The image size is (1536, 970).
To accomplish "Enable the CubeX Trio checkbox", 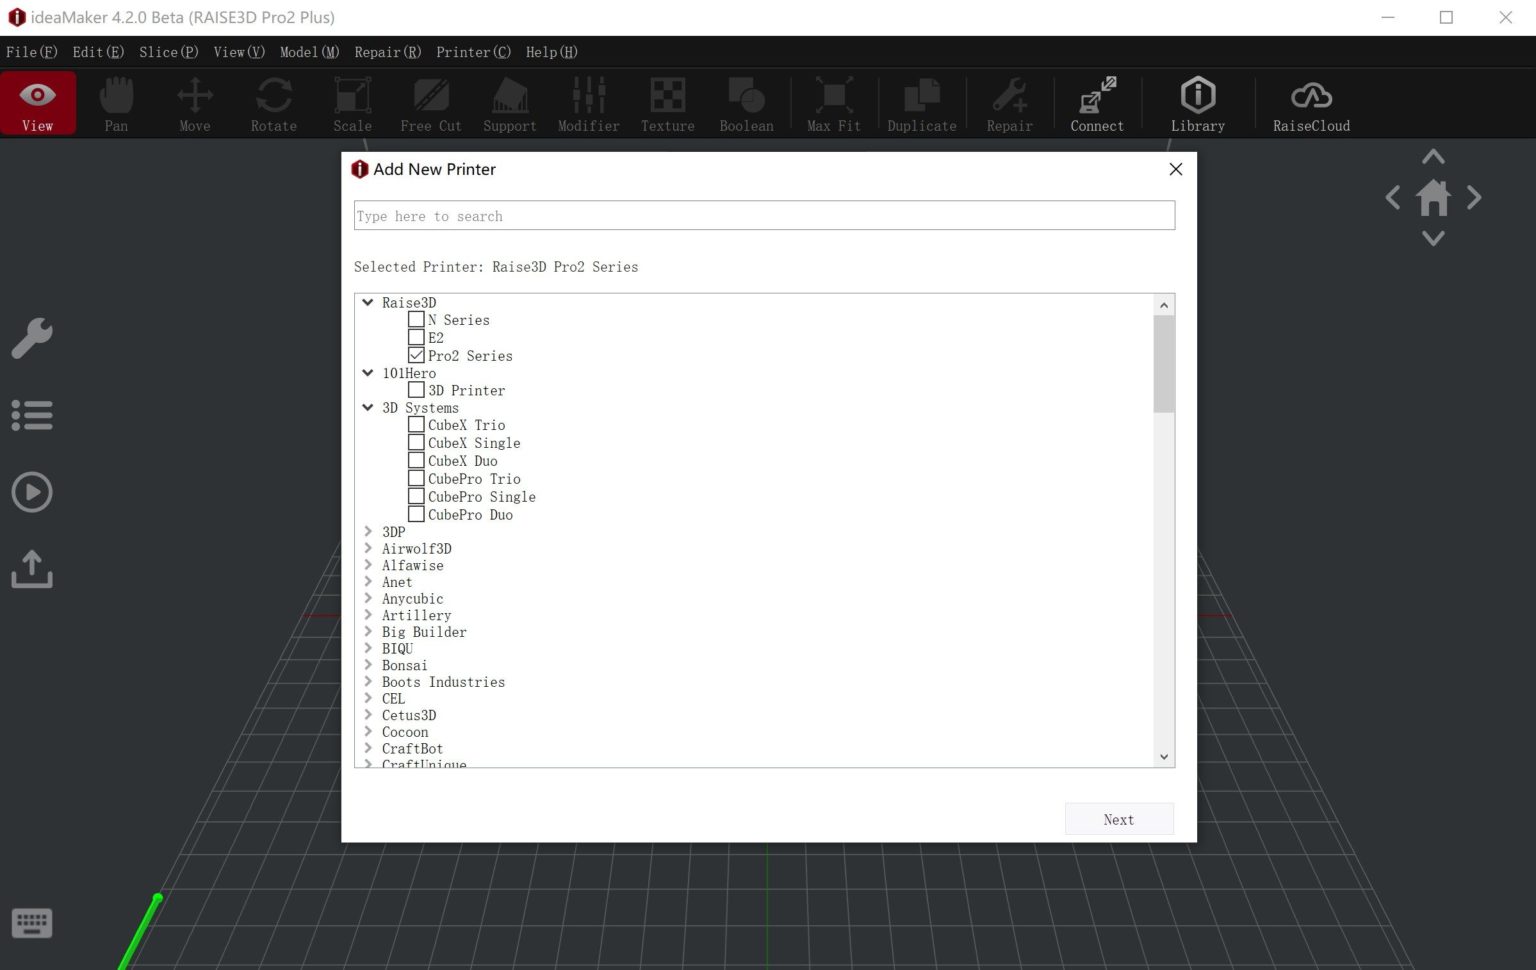I will pos(416,424).
